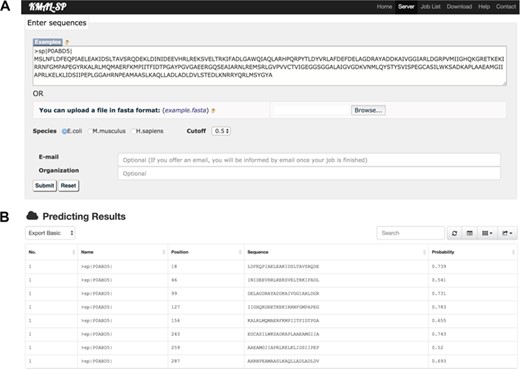520x369 pixels.
Task: Click the Probability value 0.52
Action: click(437, 348)
